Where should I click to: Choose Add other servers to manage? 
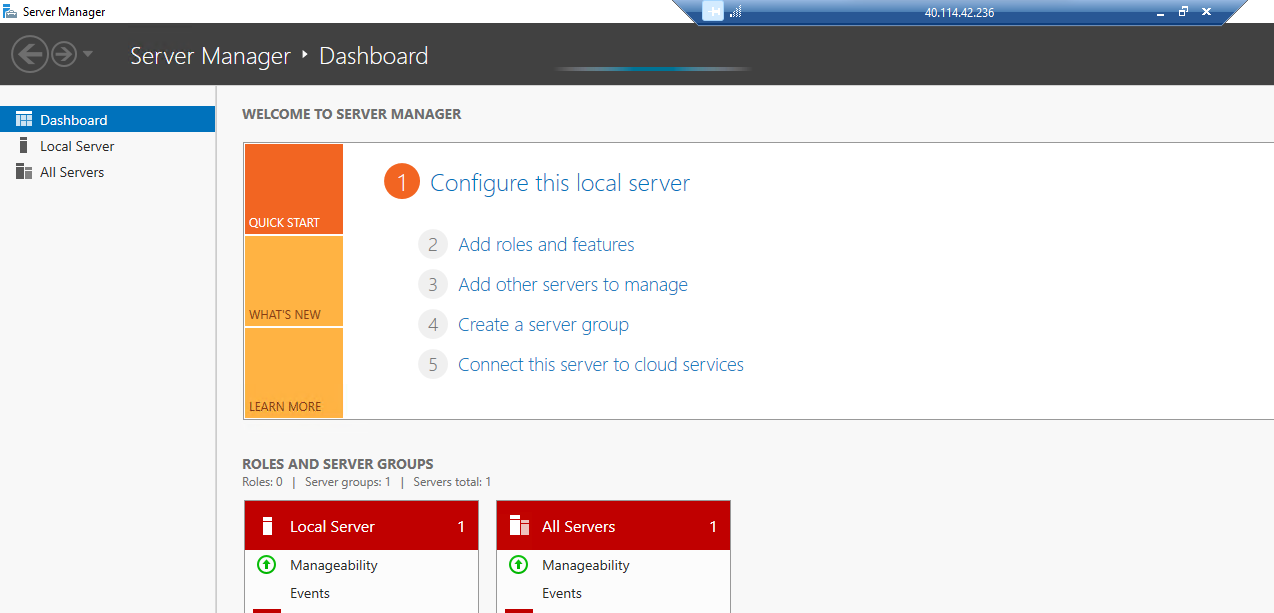click(x=572, y=285)
